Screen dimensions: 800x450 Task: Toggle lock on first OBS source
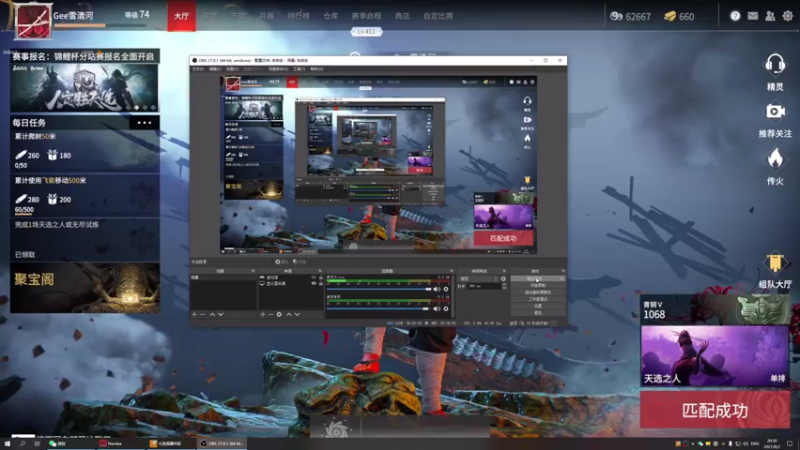(x=321, y=277)
